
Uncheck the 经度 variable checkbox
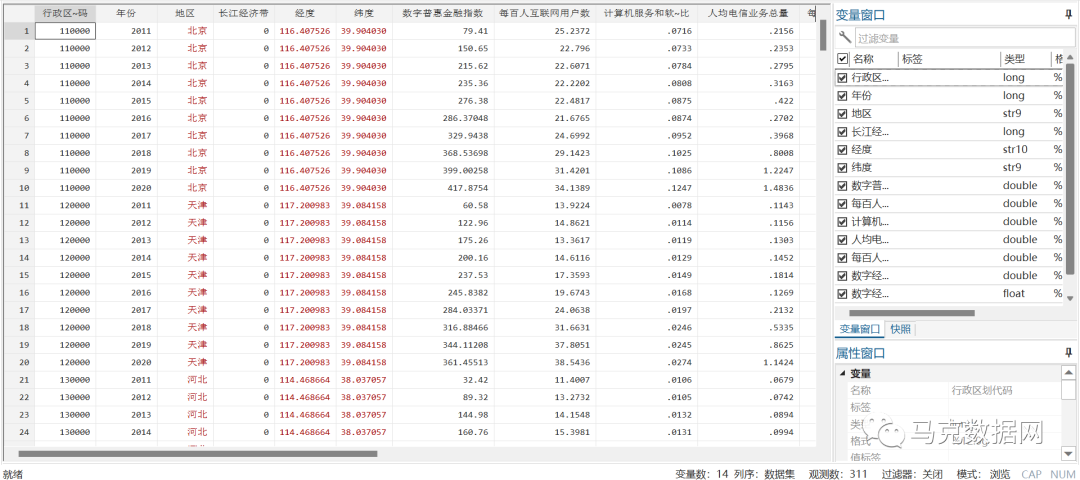842,149
